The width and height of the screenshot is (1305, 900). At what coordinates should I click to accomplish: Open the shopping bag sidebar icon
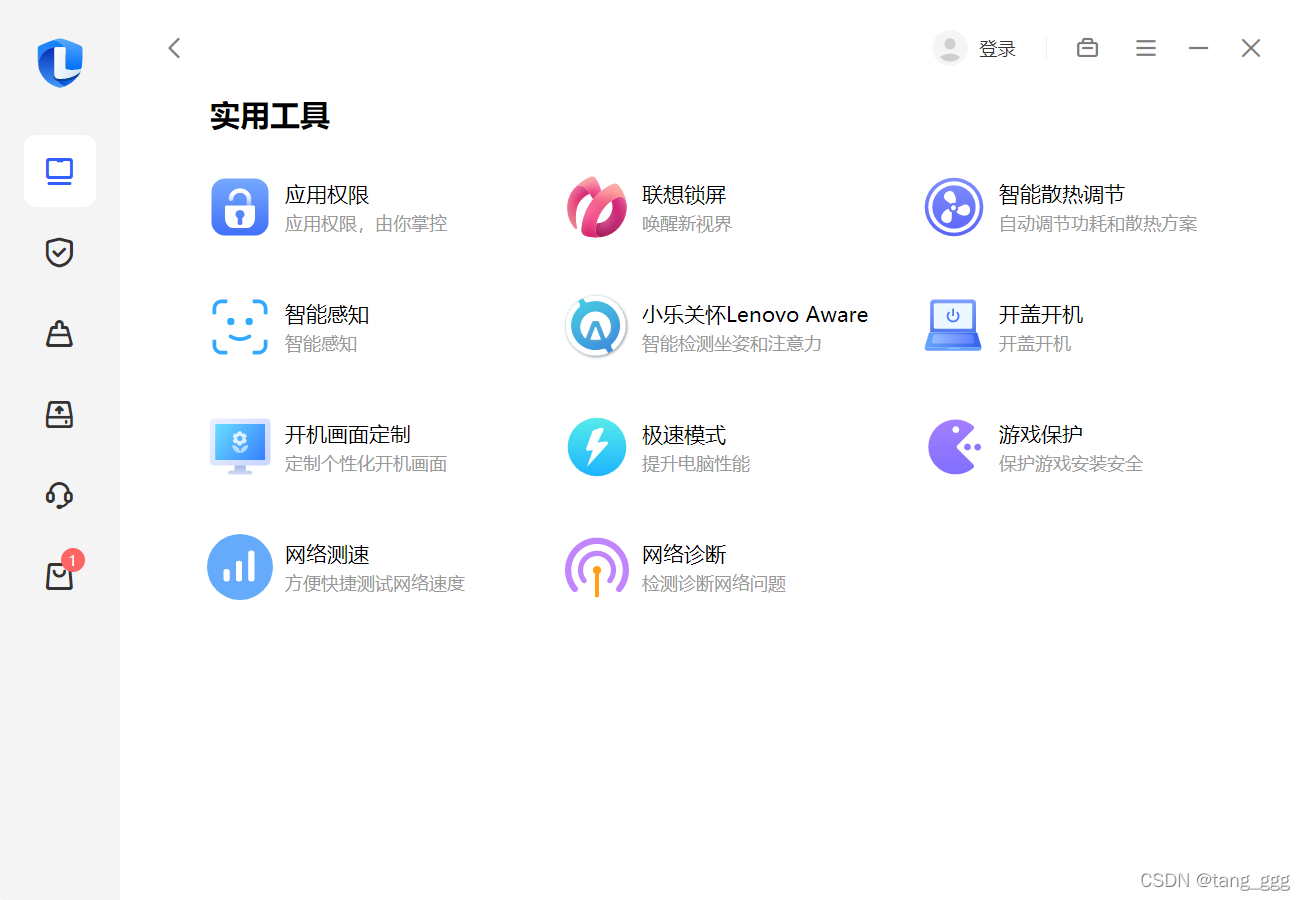60,576
